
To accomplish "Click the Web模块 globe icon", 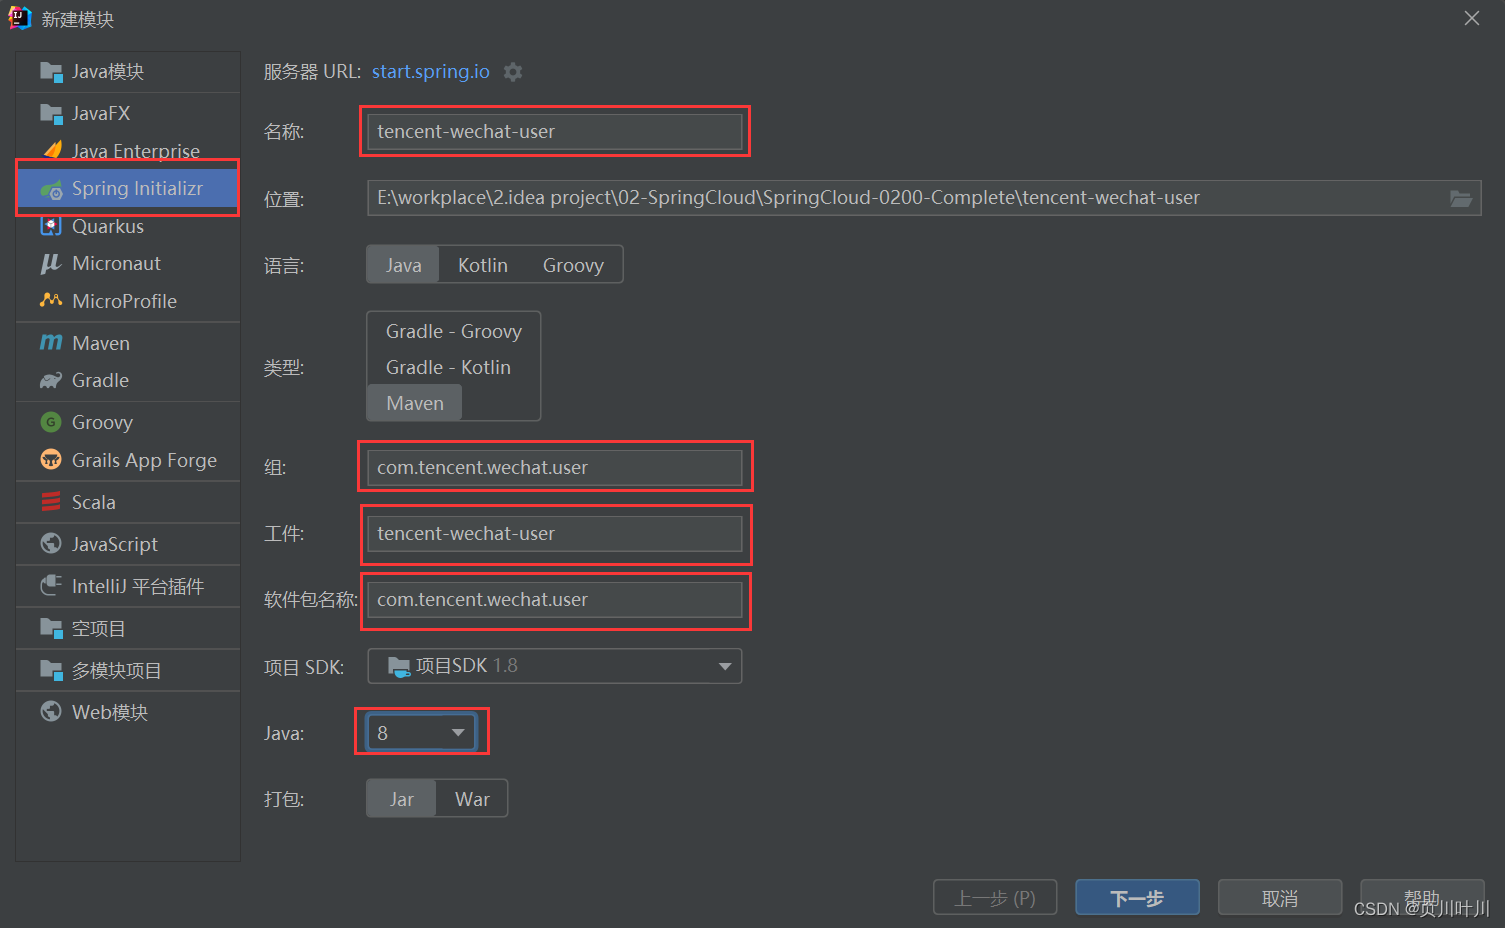I will tap(51, 711).
